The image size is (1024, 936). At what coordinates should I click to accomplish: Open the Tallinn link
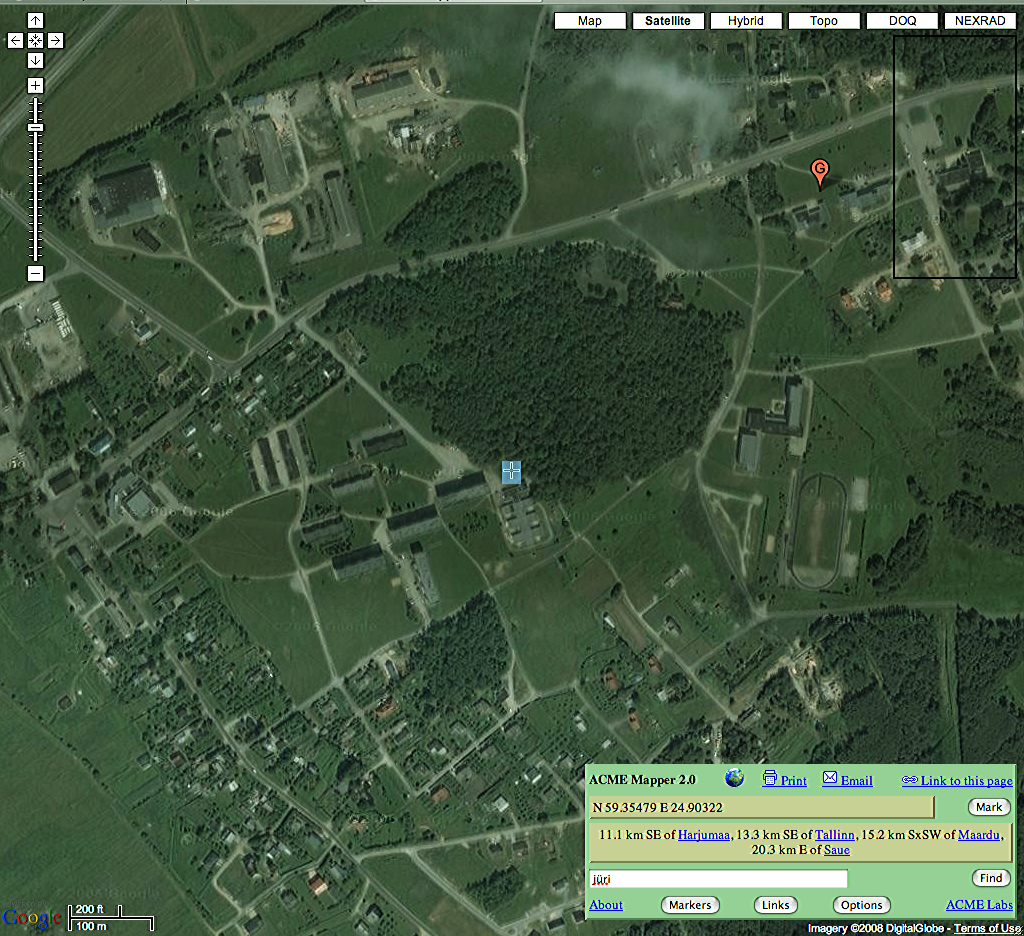(835, 835)
